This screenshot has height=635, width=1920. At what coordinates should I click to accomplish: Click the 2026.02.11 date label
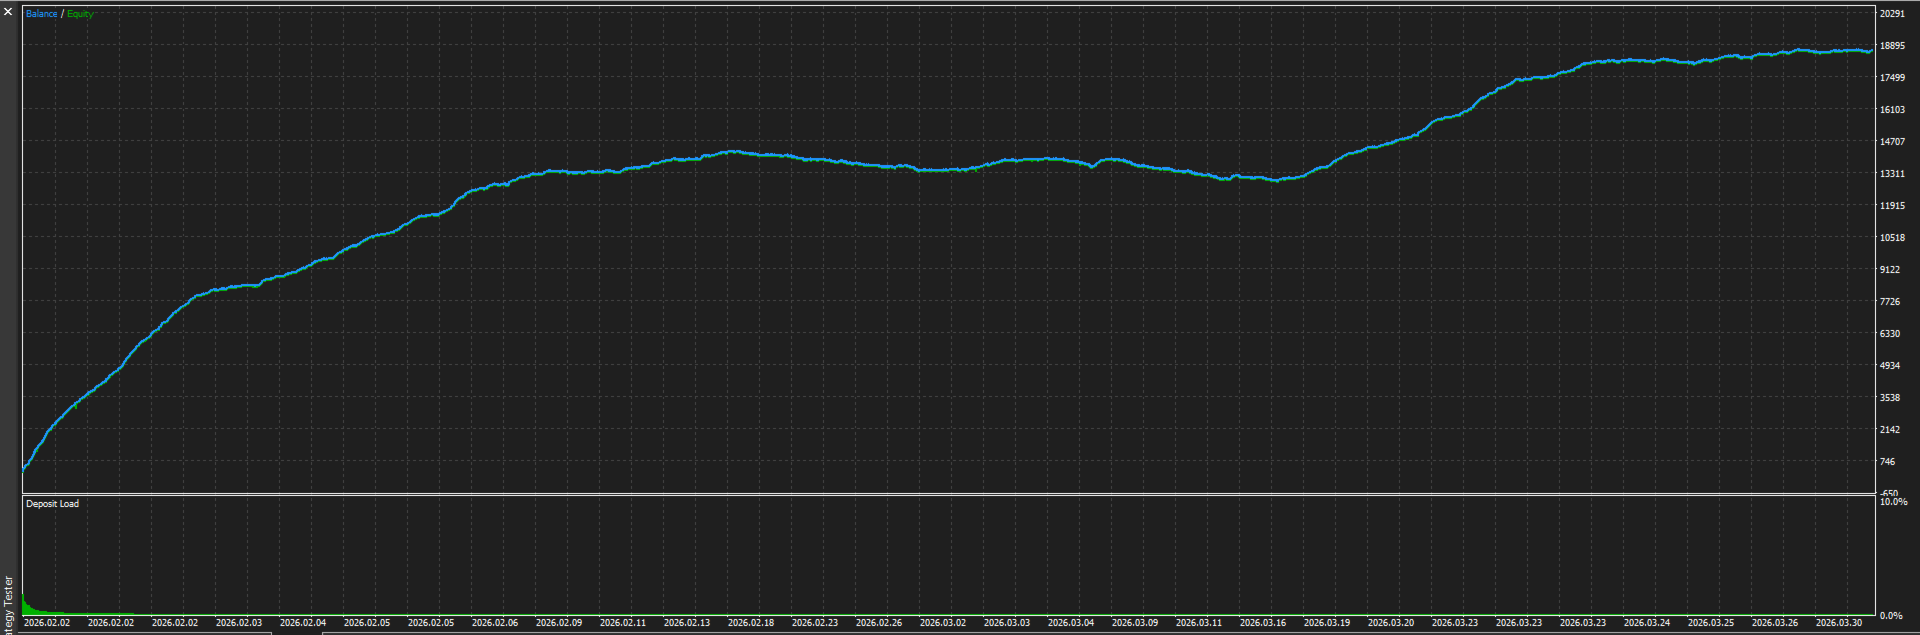(x=623, y=623)
